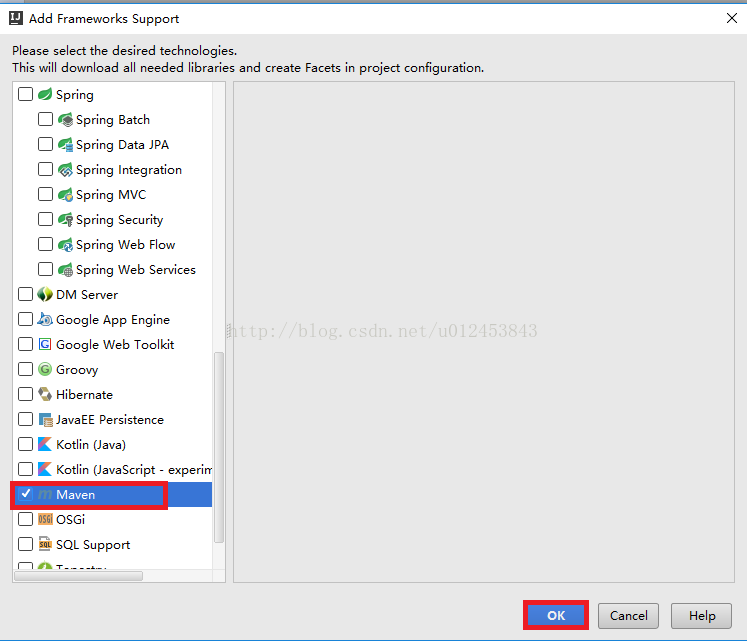The height and width of the screenshot is (641, 747).
Task: Enable the Kotlin JavaScript experimental checkbox
Action: (25, 469)
